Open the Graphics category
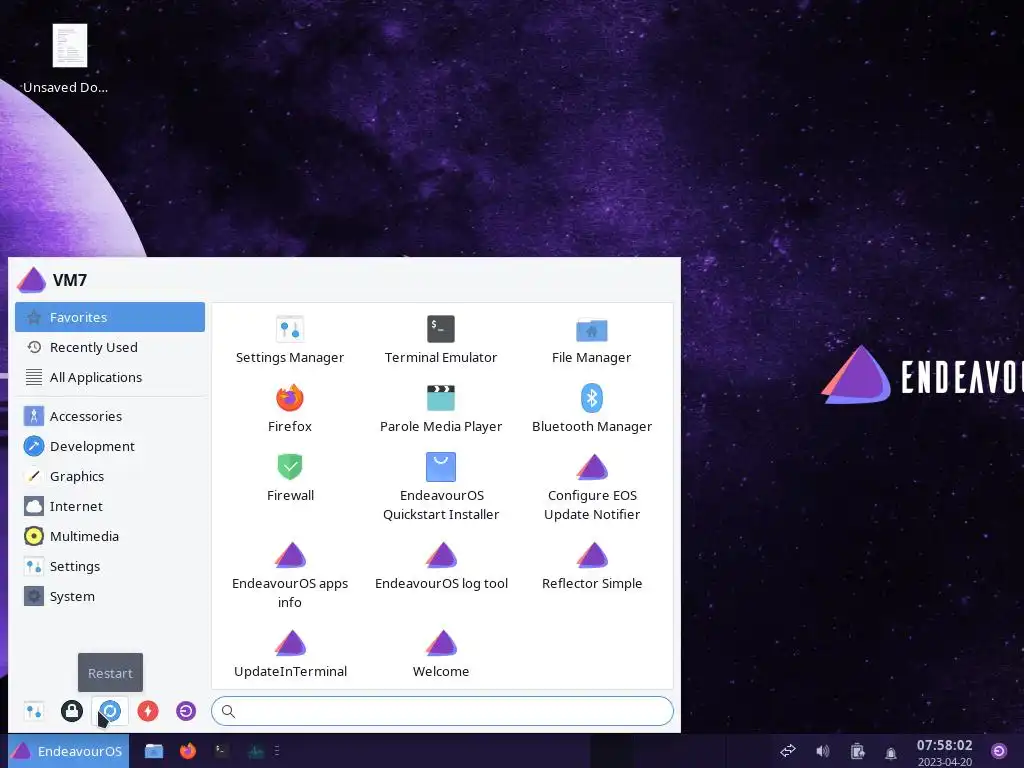Screen dimensions: 1024x768 pos(110,476)
